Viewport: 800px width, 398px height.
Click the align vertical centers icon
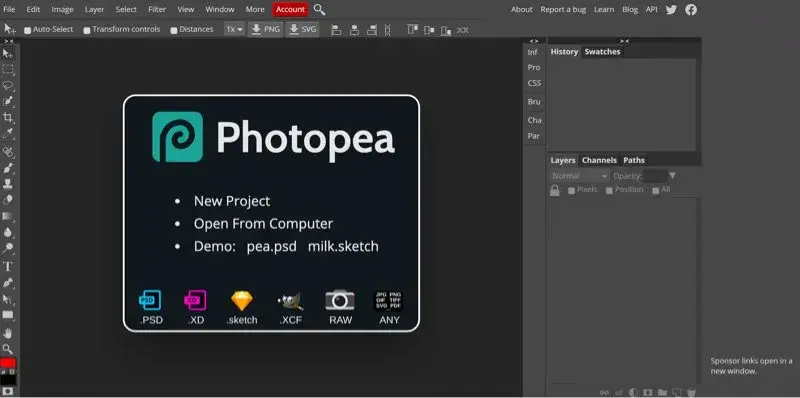point(429,30)
